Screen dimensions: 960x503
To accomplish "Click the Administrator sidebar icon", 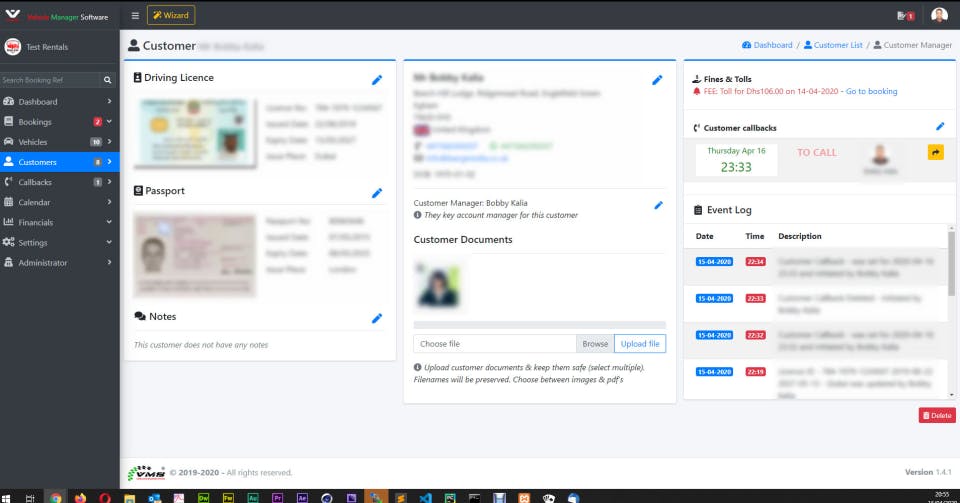I will 9,263.
